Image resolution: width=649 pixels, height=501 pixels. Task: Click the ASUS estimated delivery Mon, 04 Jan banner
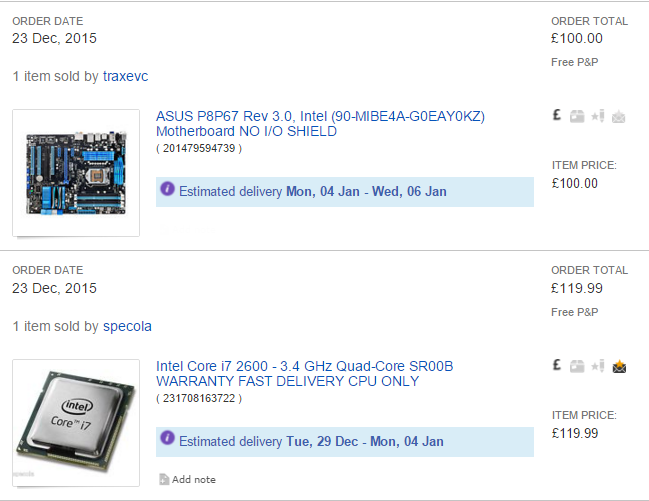pos(344,191)
